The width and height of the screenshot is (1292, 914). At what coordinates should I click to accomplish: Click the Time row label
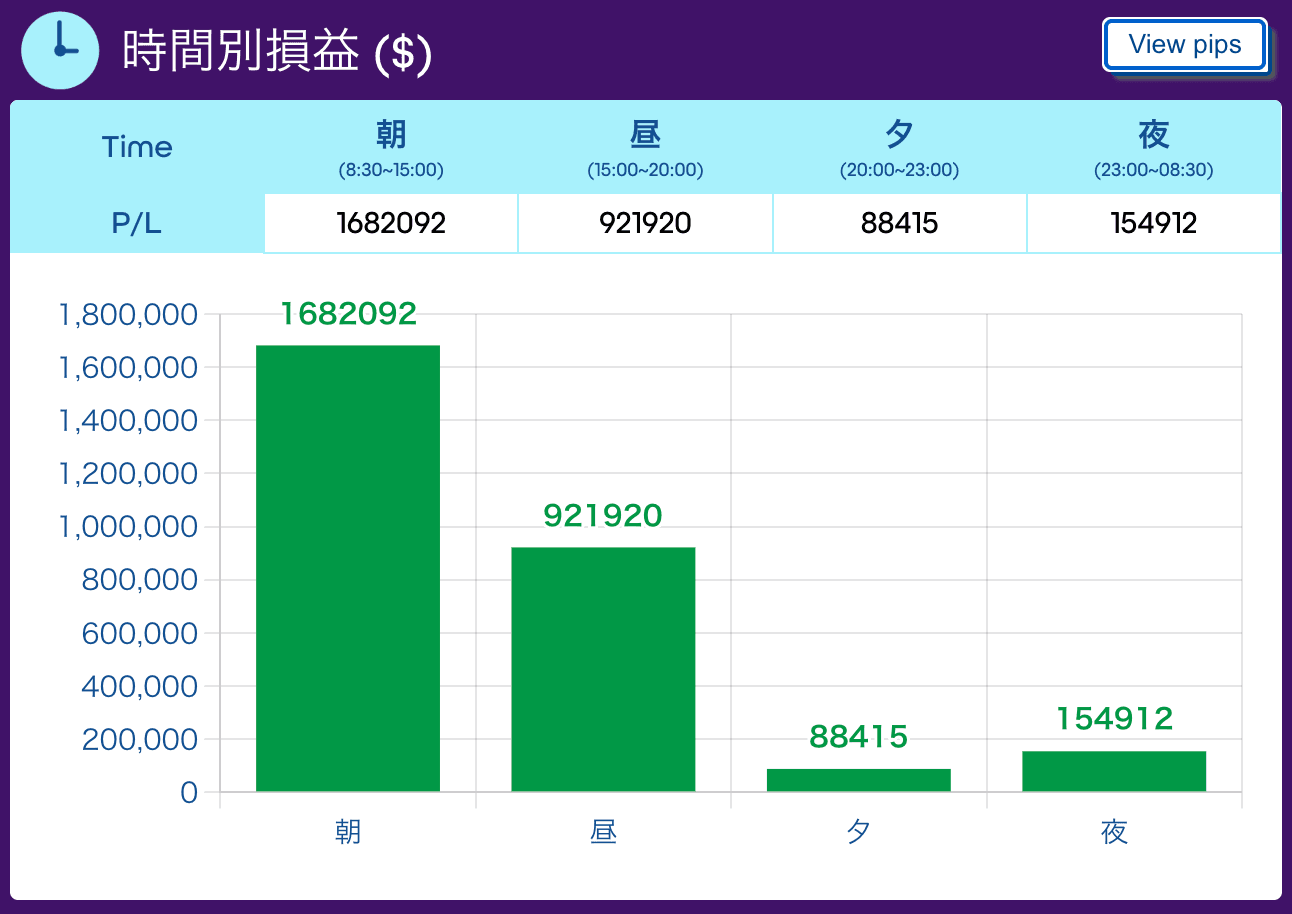(x=137, y=147)
